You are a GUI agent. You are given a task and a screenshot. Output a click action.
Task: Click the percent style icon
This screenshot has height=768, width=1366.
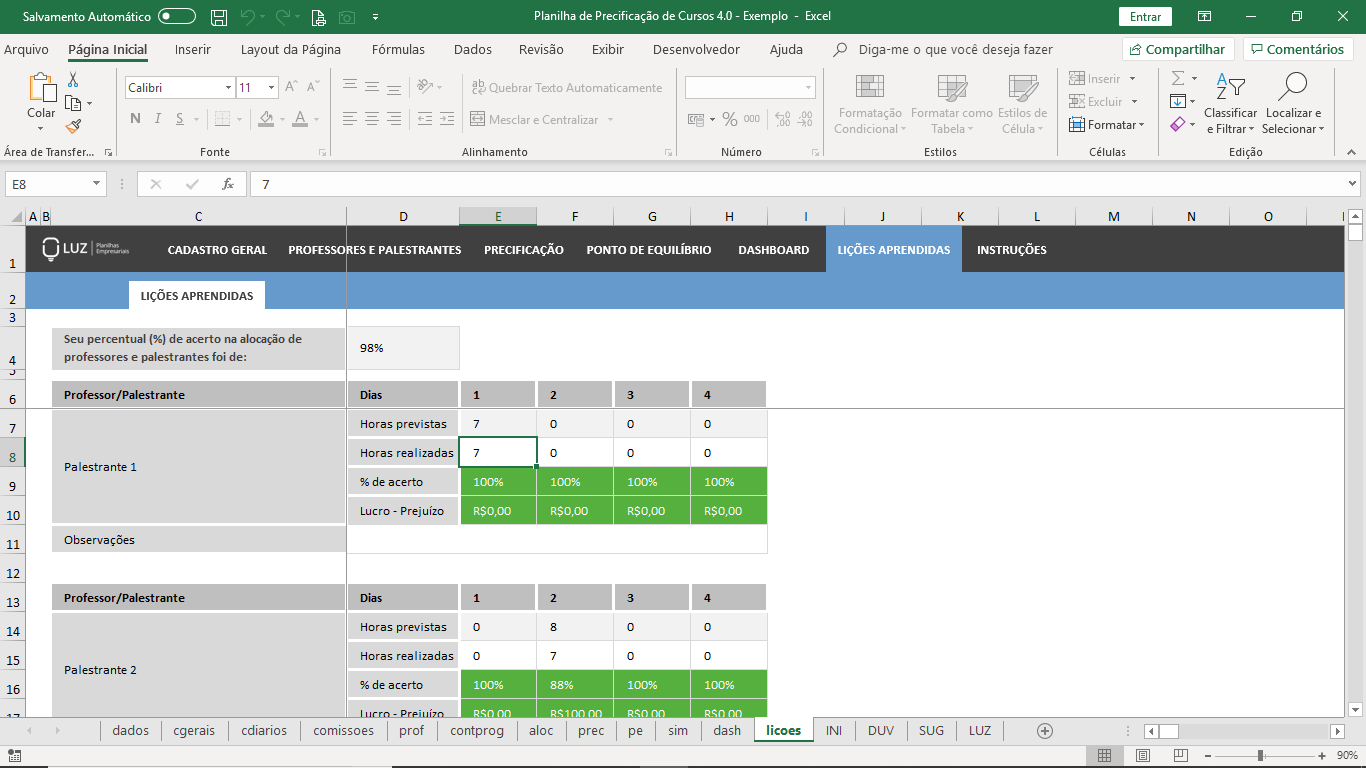coord(729,119)
